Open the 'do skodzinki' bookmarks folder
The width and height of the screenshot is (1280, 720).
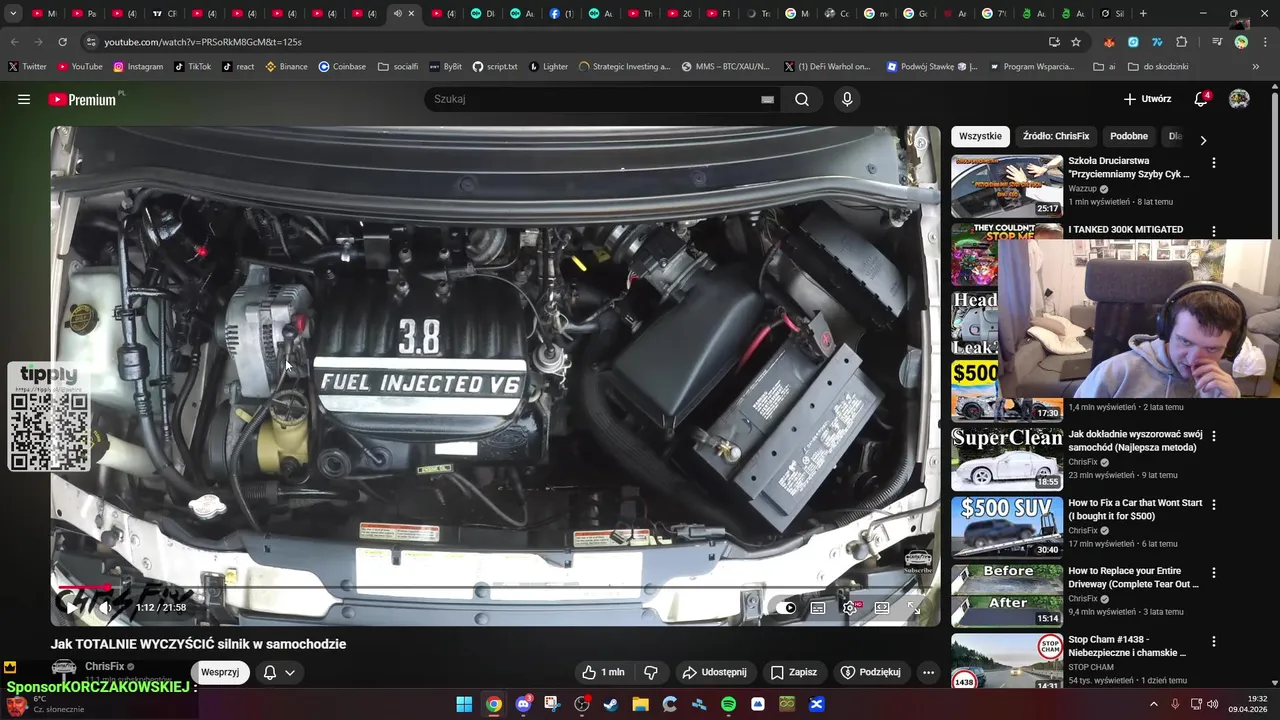(1158, 67)
